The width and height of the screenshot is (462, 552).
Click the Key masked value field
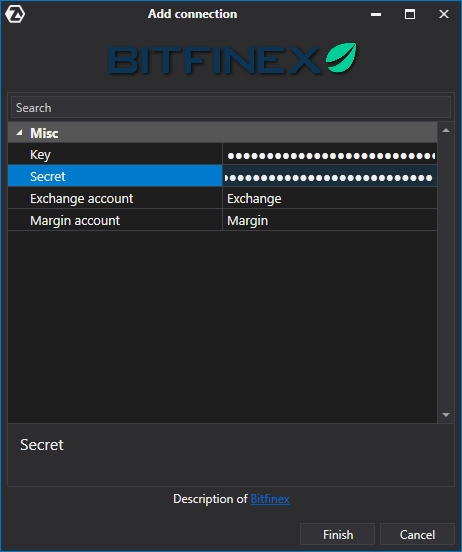pyautogui.click(x=330, y=155)
